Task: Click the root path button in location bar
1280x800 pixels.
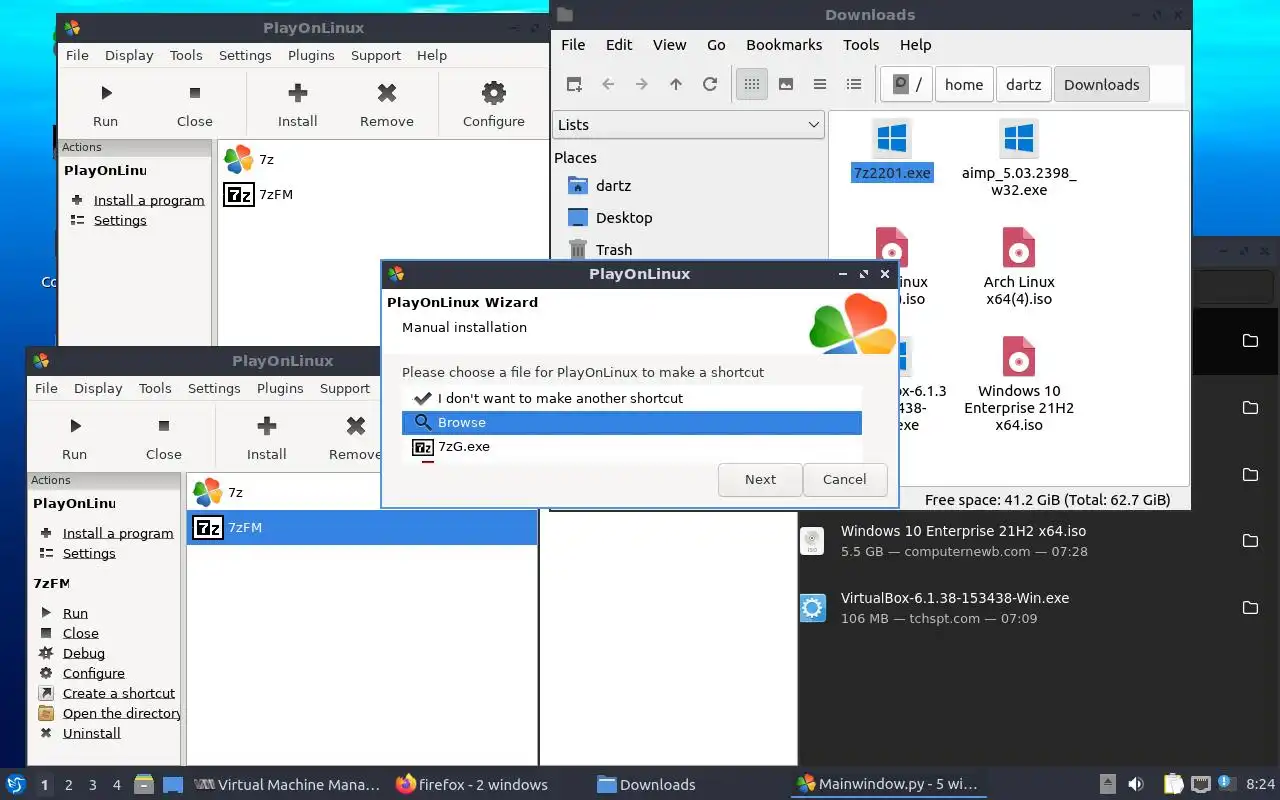Action: 907,85
